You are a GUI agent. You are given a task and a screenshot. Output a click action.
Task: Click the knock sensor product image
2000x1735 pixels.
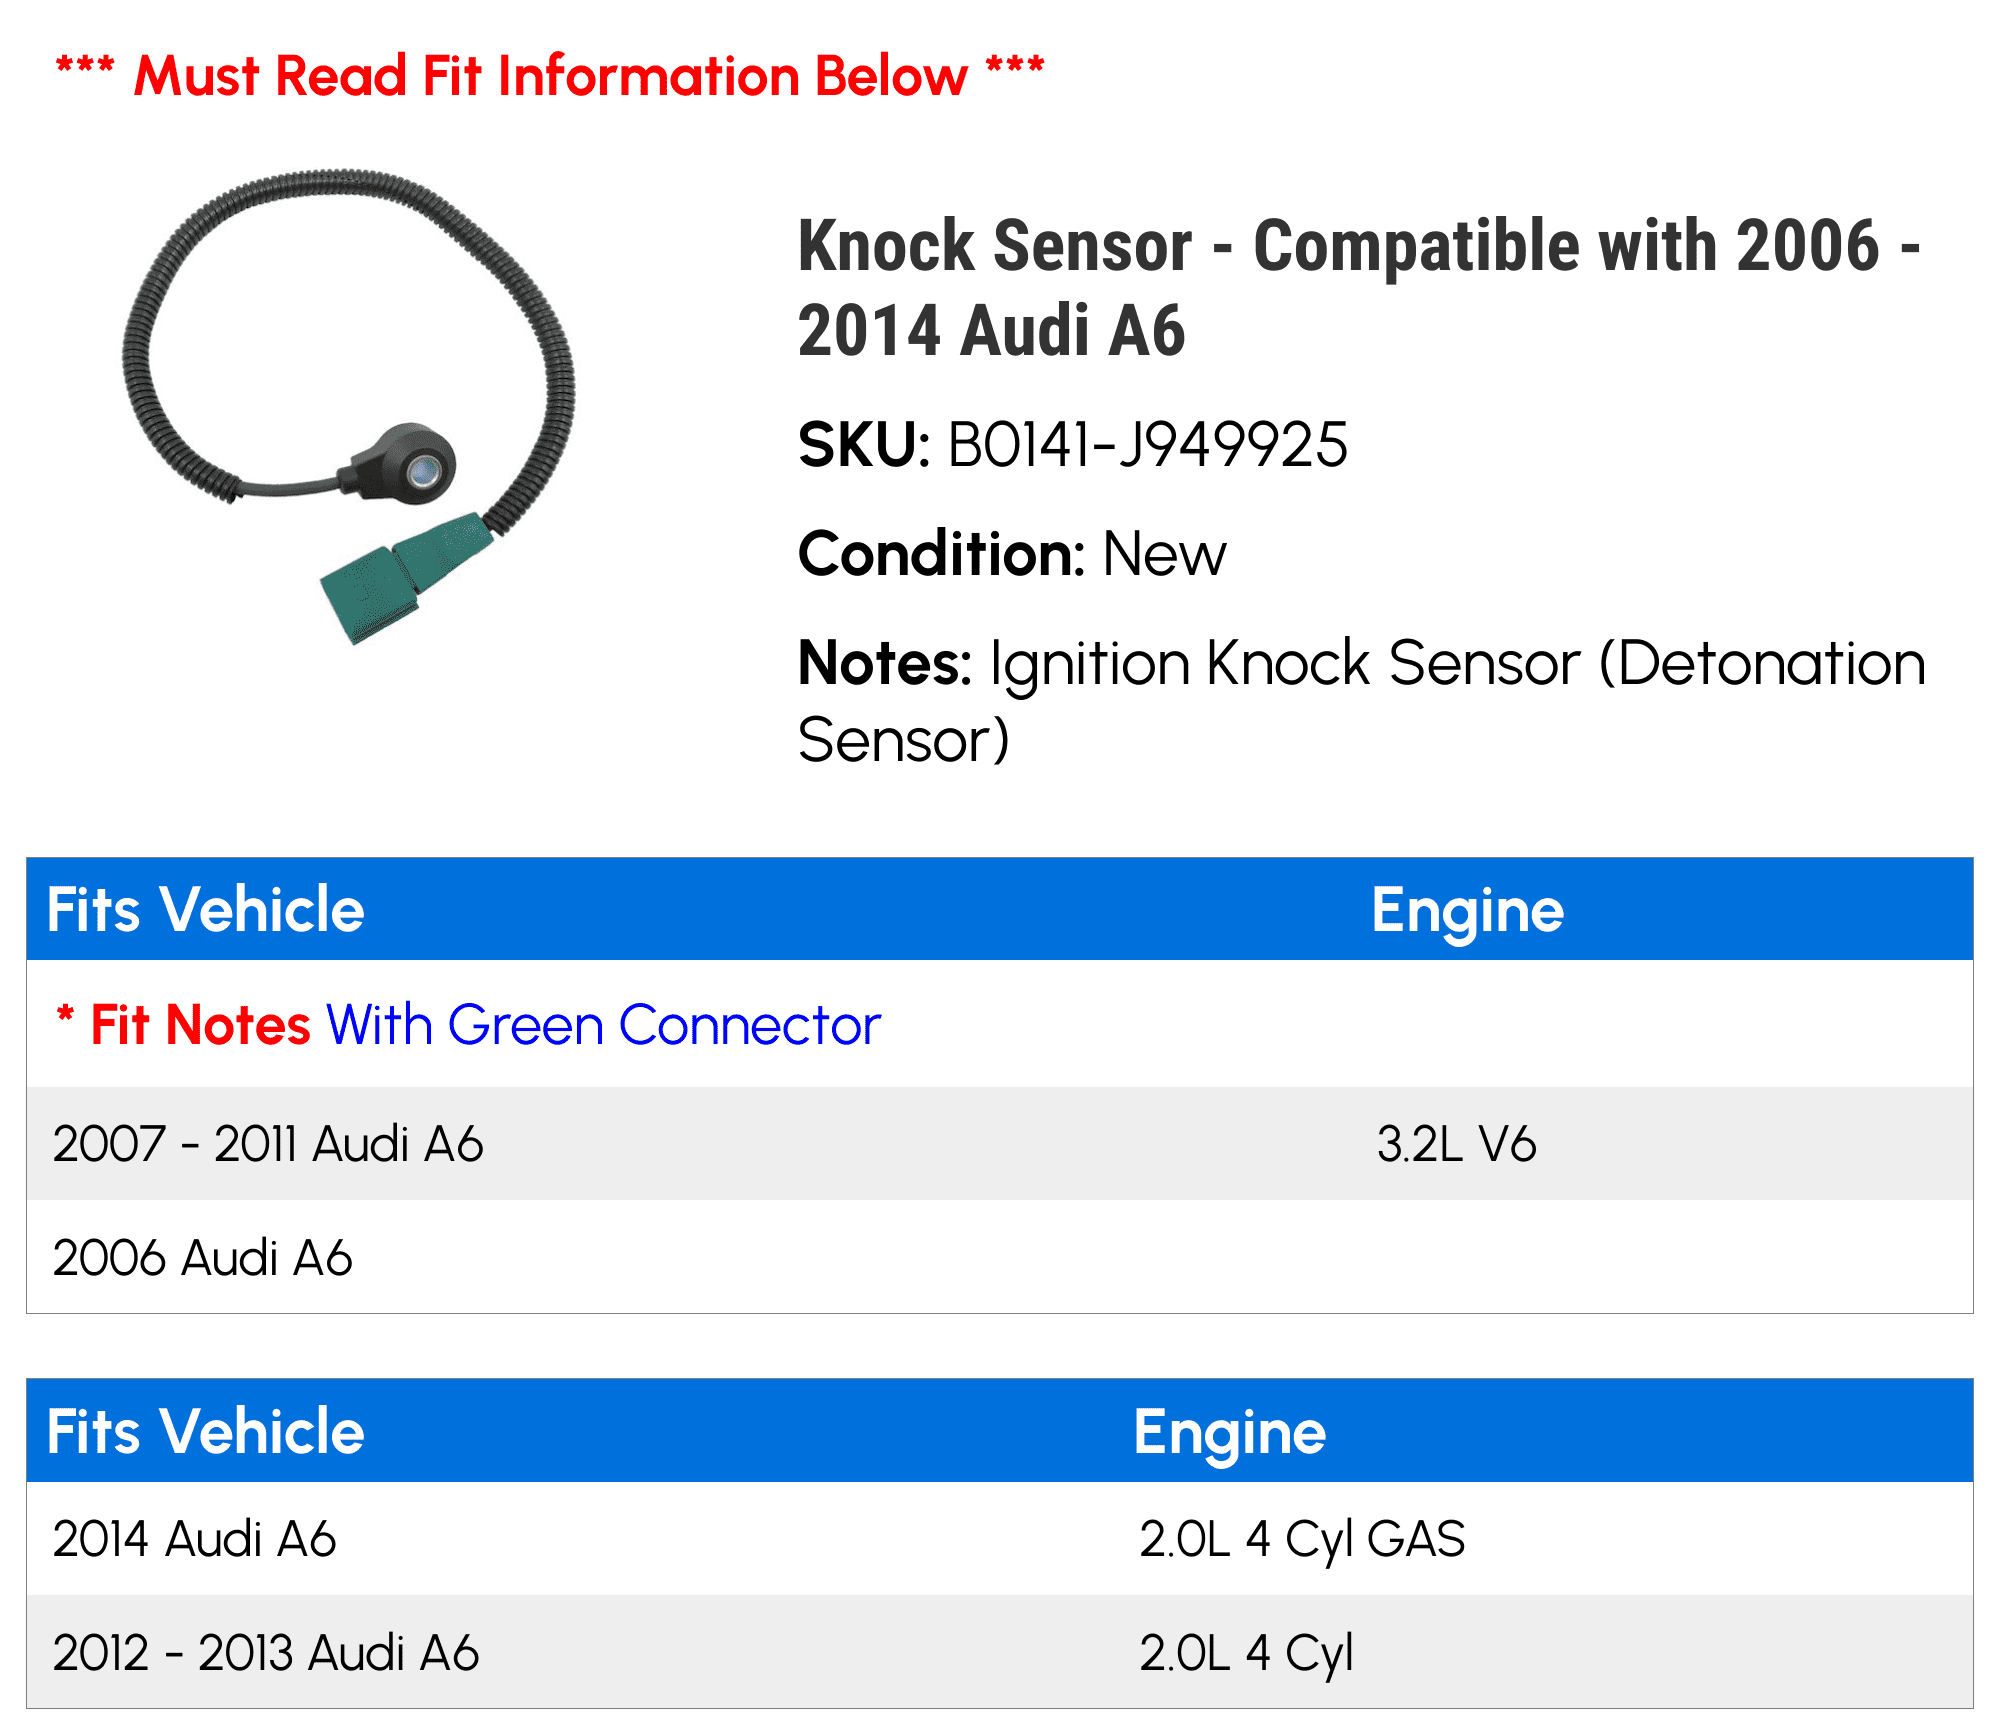coord(348,407)
